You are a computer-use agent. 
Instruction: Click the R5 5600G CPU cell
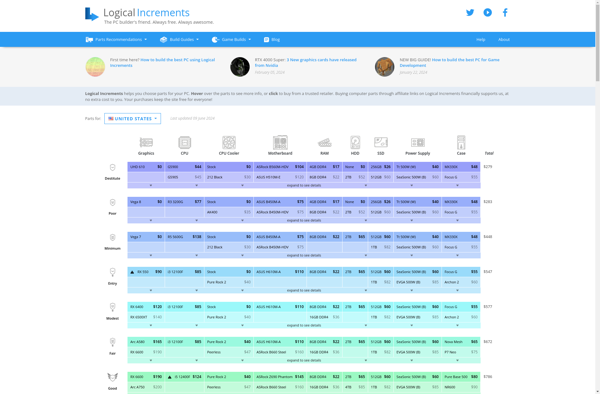click(184, 237)
